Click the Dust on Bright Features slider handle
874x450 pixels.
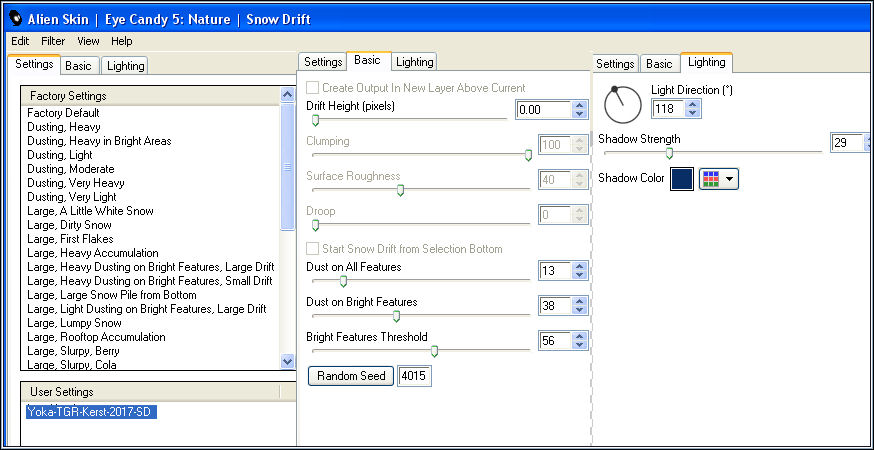tap(396, 317)
